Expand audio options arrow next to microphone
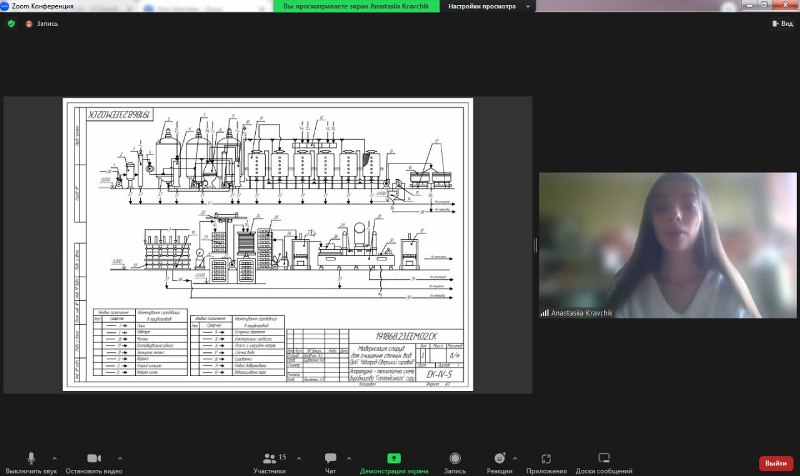Viewport: 800px width, 476px height. click(54, 457)
